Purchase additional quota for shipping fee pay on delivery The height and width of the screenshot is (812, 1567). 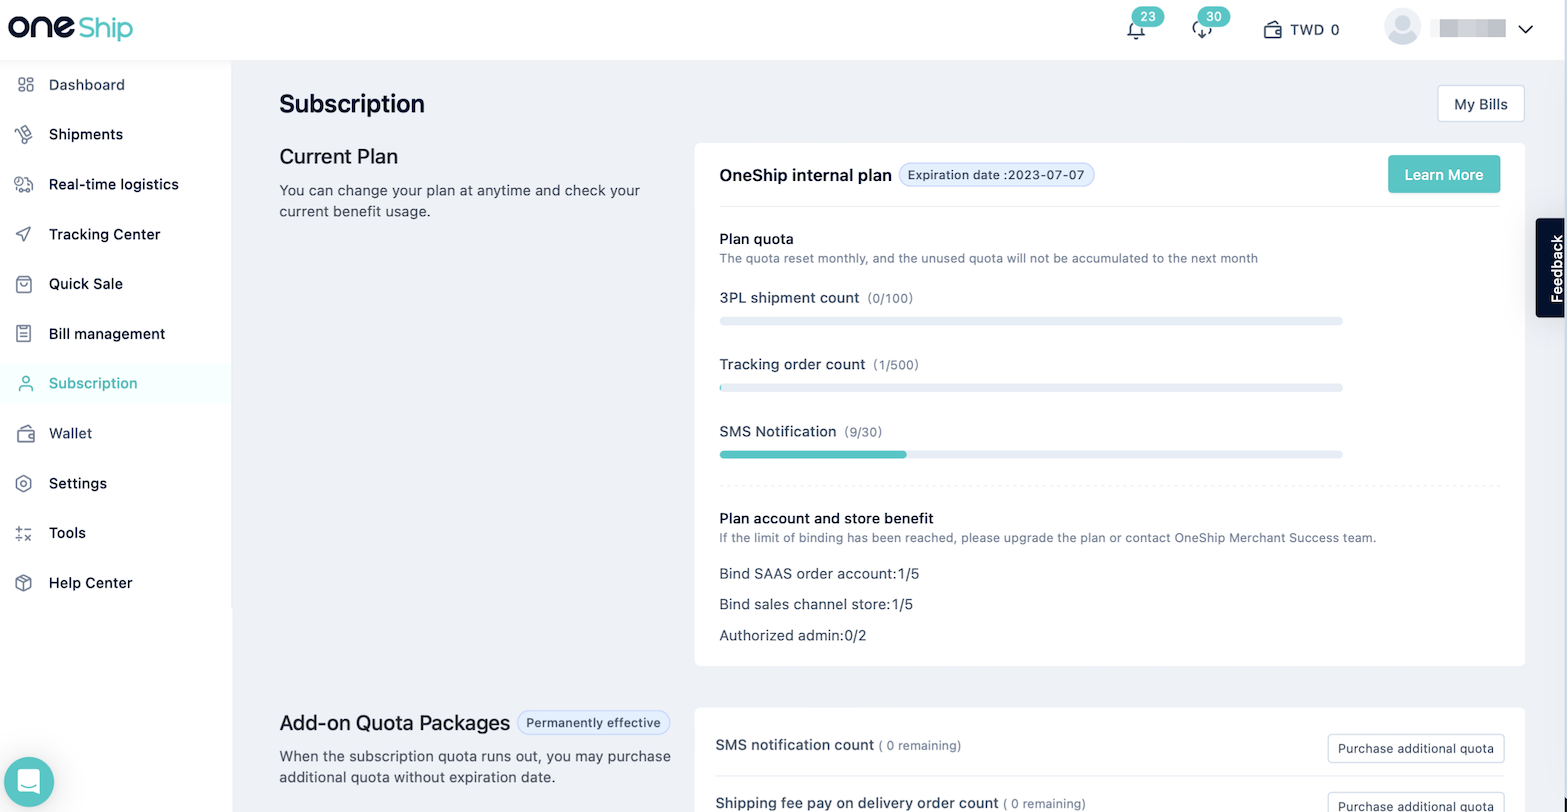(x=1416, y=802)
